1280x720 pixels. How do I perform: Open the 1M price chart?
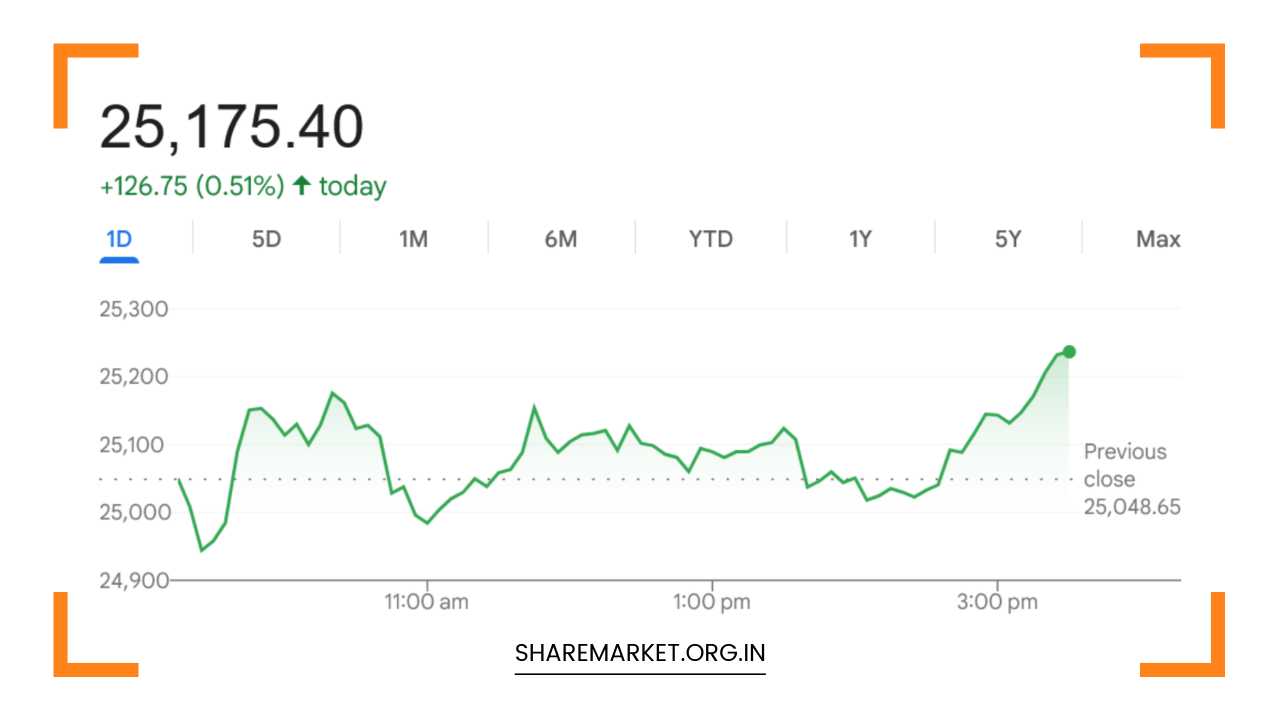coord(414,238)
